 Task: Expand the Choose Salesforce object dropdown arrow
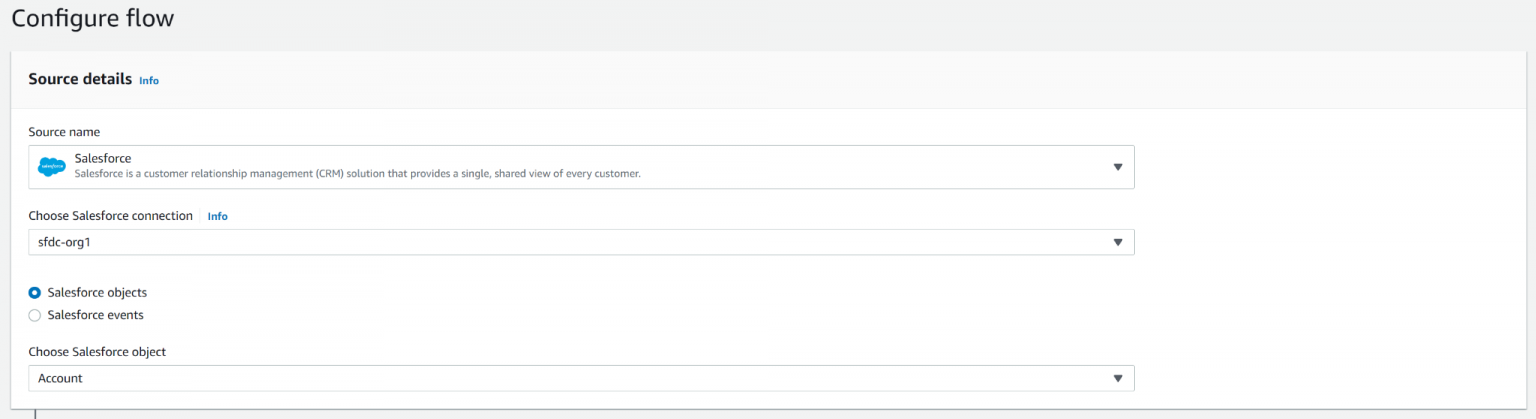tap(1117, 378)
